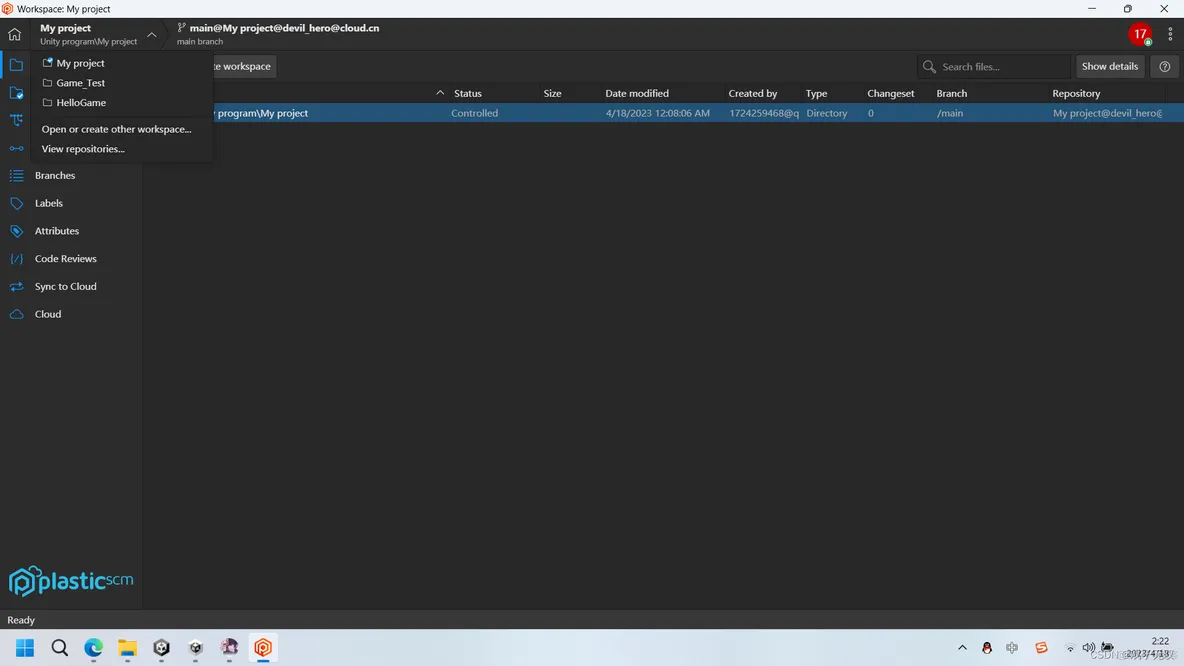1184x666 pixels.
Task: Show hidden system tray icons
Action: (x=962, y=648)
